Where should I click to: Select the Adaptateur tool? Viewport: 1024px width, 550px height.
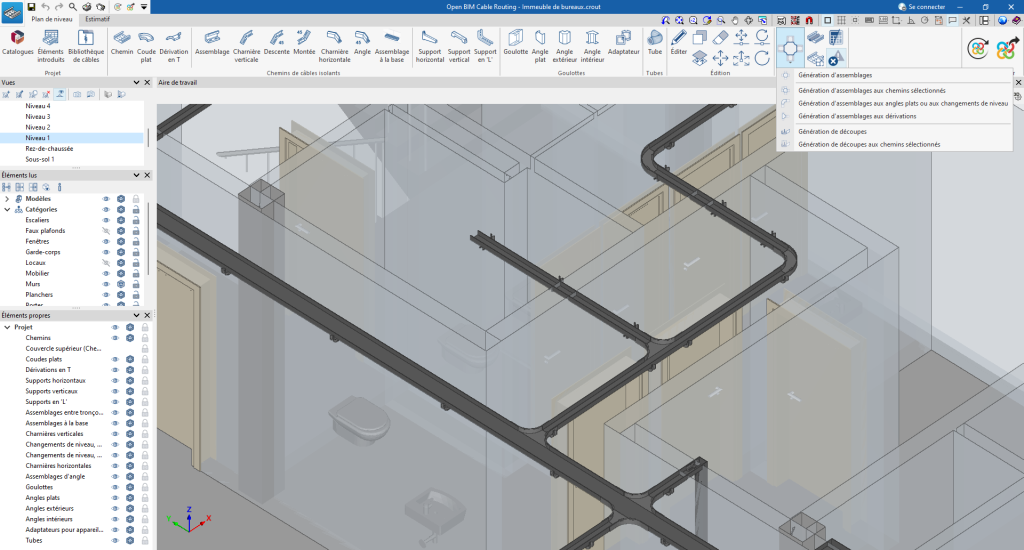coord(624,44)
